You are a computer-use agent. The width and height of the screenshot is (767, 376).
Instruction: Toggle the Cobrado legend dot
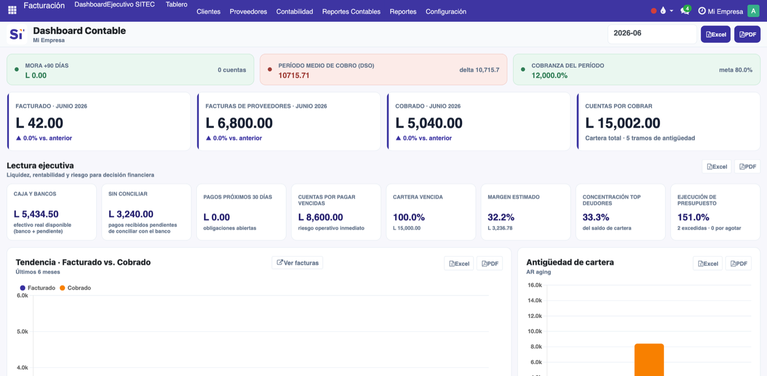pos(62,288)
